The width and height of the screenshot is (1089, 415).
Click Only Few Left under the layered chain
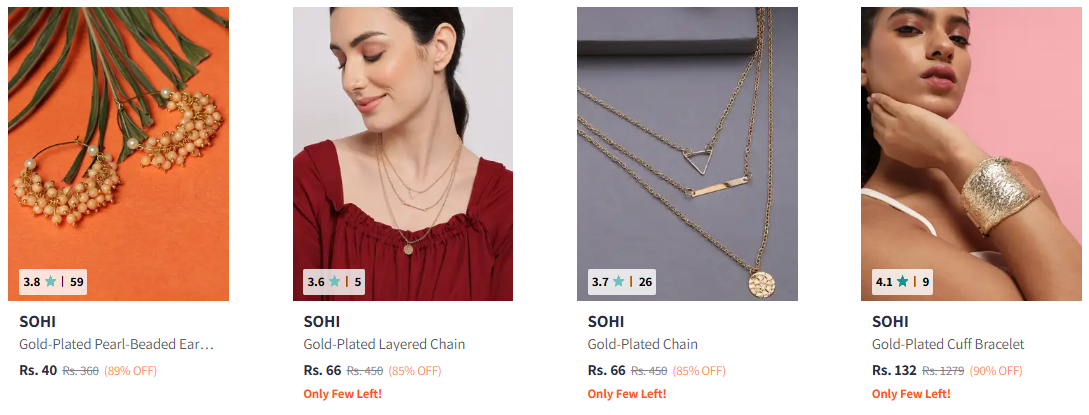point(342,394)
